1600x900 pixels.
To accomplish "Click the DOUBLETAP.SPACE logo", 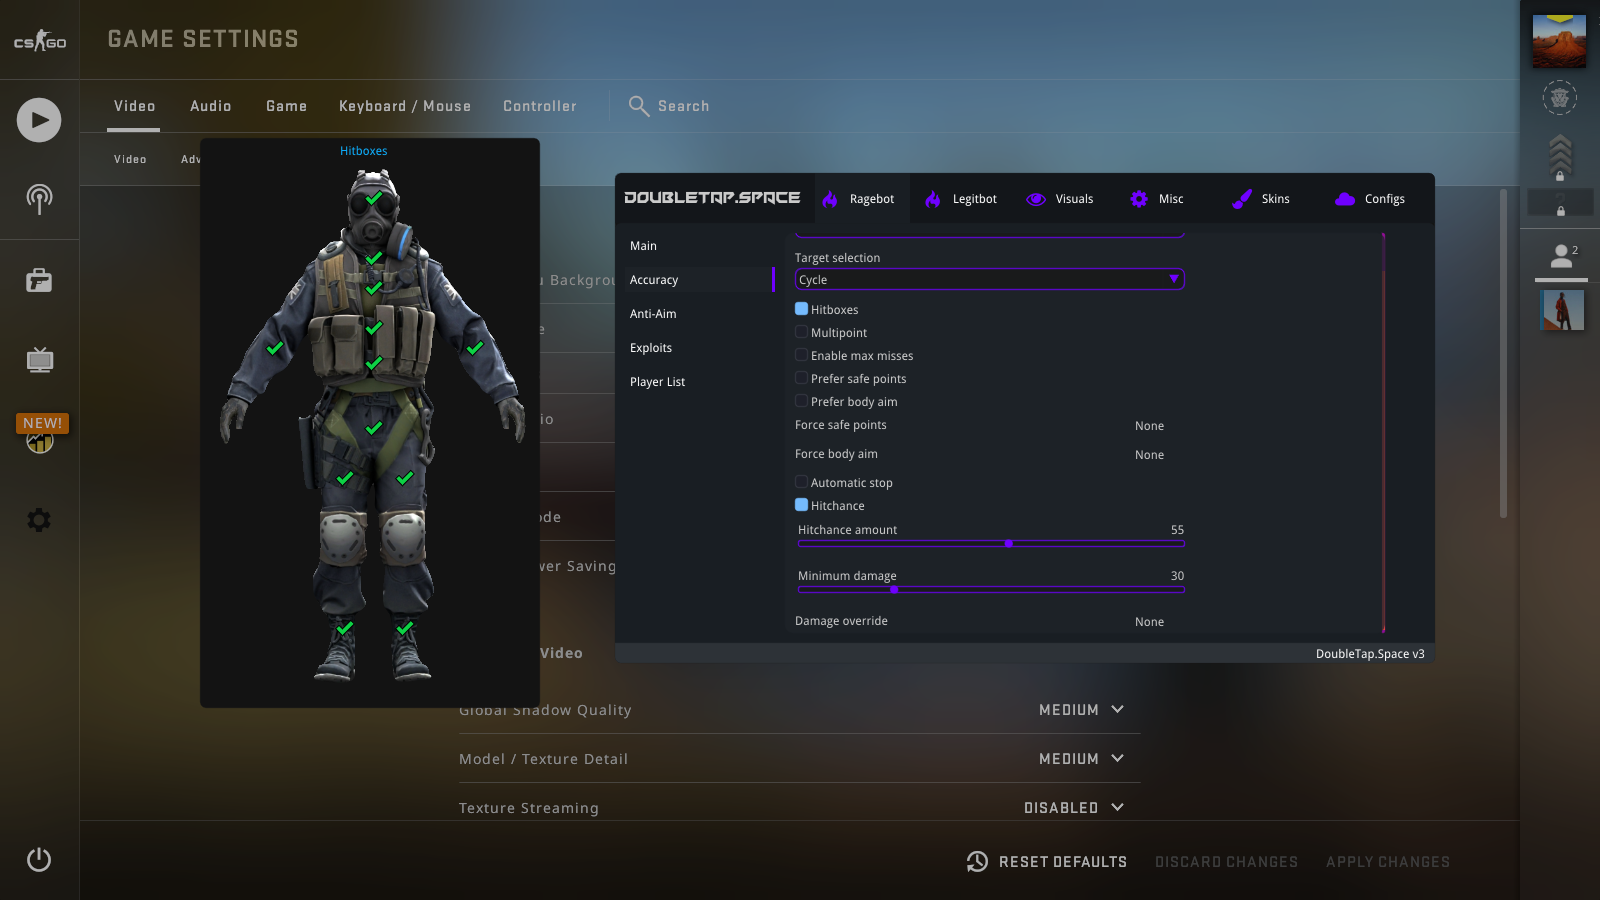I will tap(712, 198).
